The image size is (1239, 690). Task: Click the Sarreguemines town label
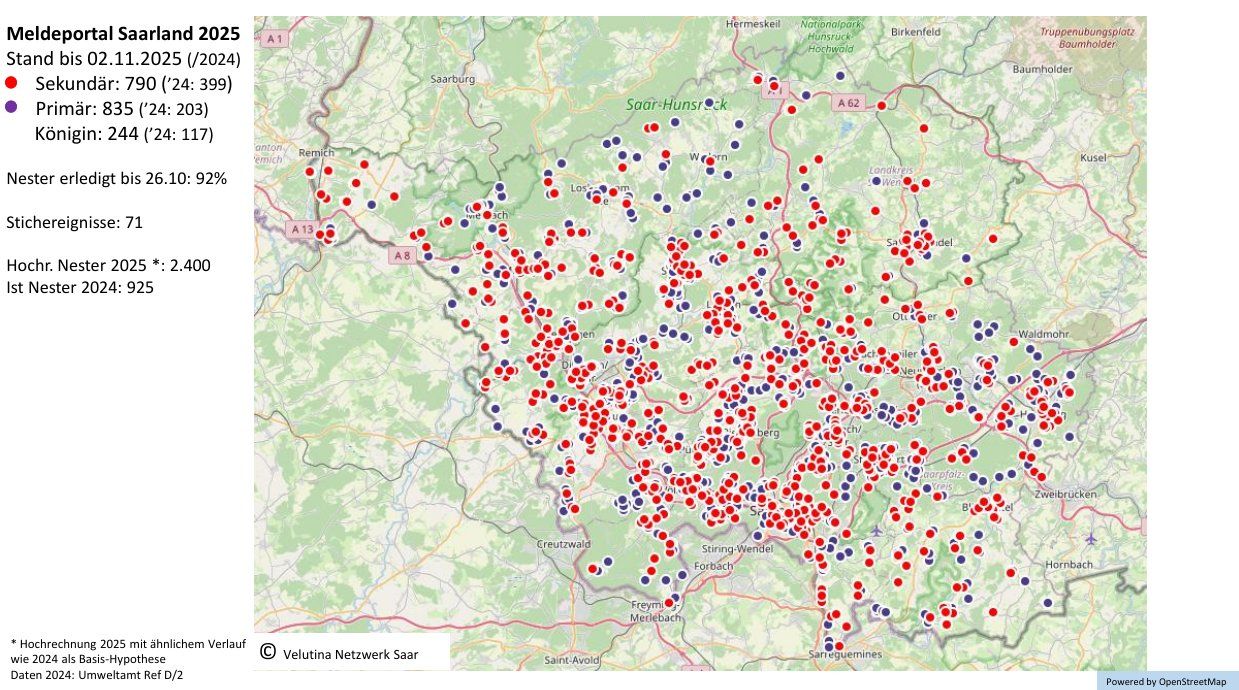[847, 654]
